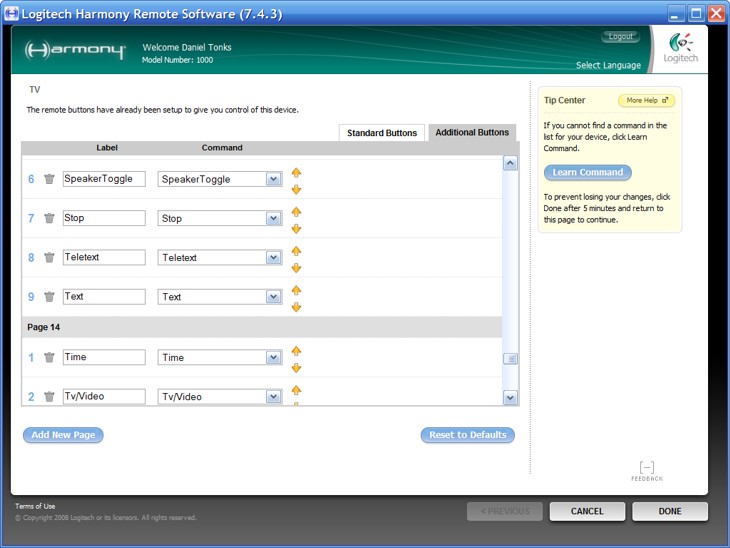Move Stop row down with orange arrow
This screenshot has height=548, width=730.
point(296,228)
